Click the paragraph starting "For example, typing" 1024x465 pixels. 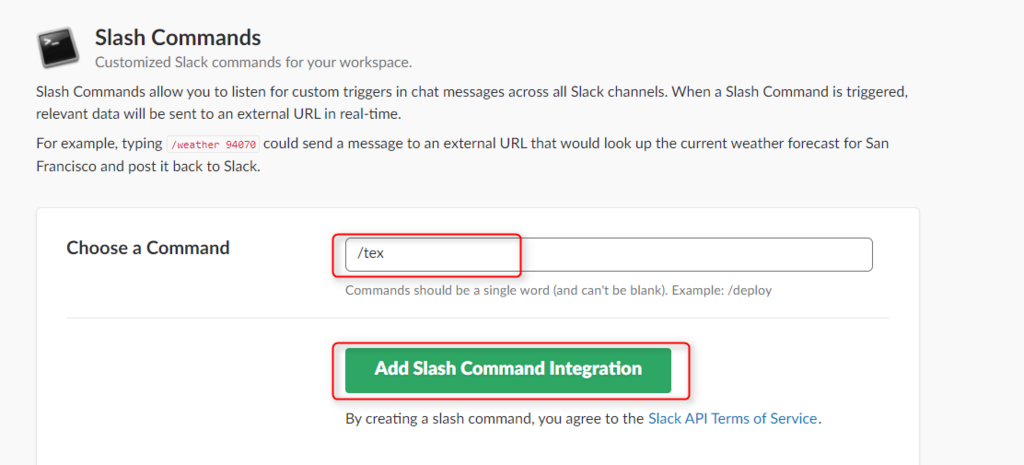coord(460,153)
